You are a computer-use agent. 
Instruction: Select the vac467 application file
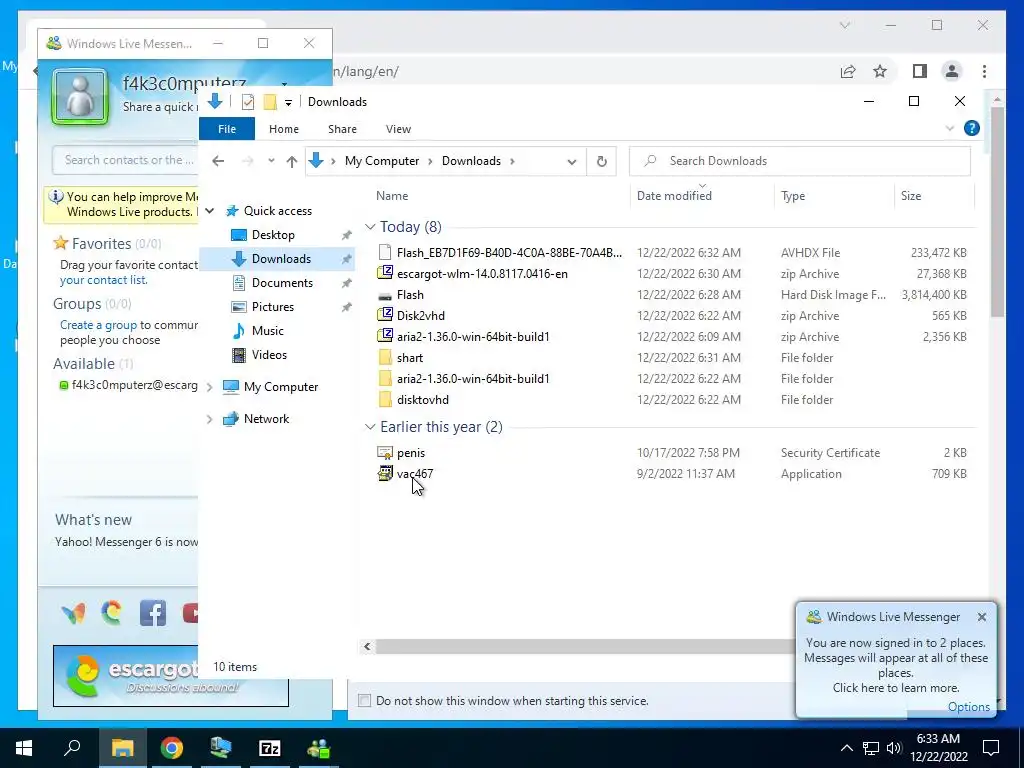click(415, 473)
